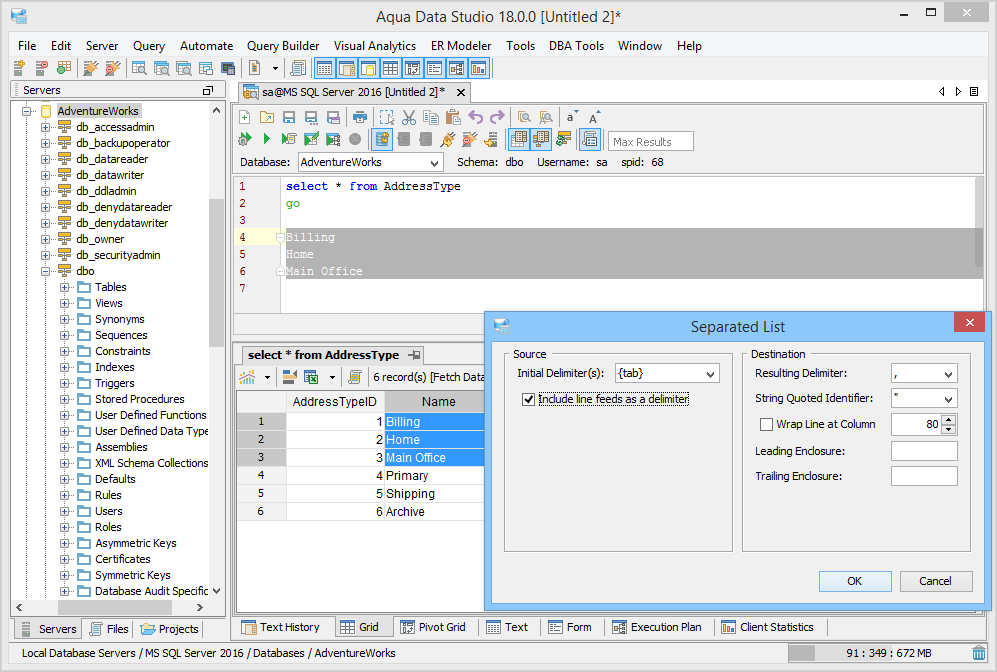Screen dimensions: 997x672
Task: Click the Execute with gear double-arrow icon
Action: click(x=245, y=139)
